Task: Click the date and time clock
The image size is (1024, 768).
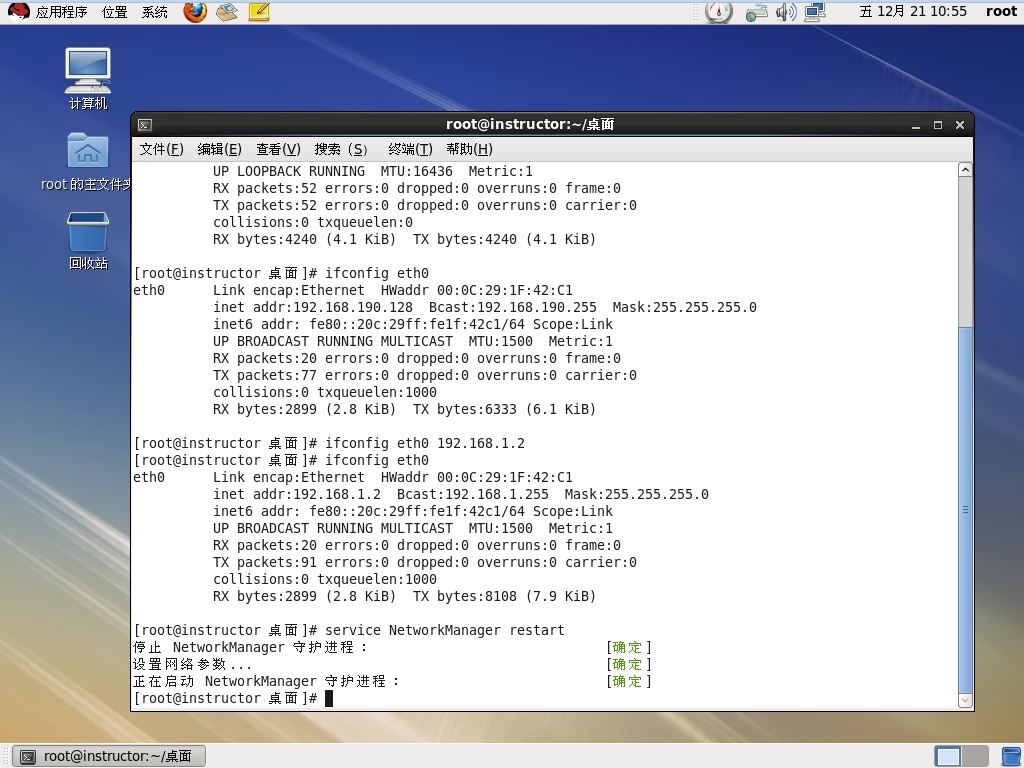Action: [912, 11]
